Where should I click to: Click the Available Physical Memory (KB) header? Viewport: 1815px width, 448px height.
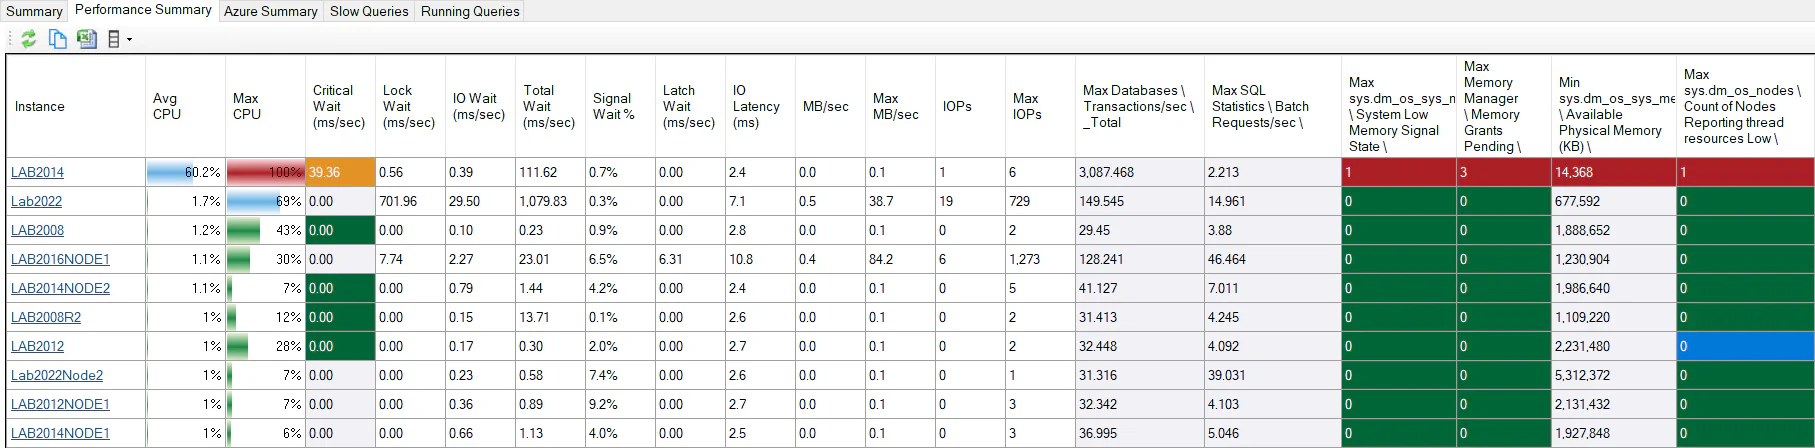1613,106
